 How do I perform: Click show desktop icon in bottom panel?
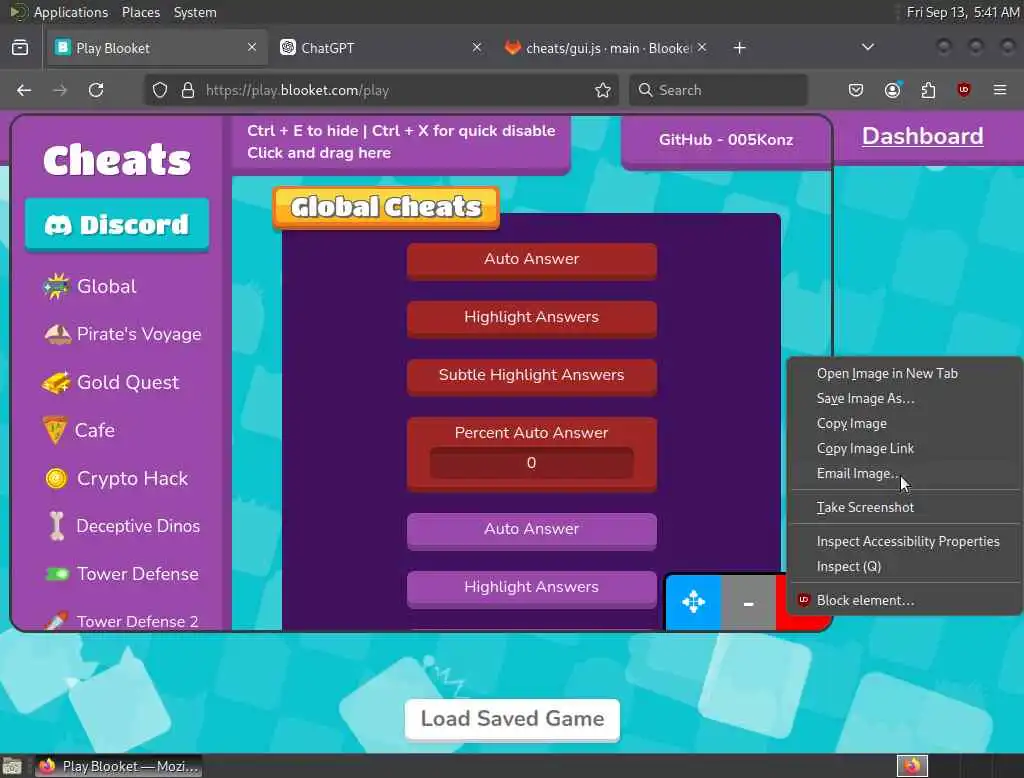point(12,766)
